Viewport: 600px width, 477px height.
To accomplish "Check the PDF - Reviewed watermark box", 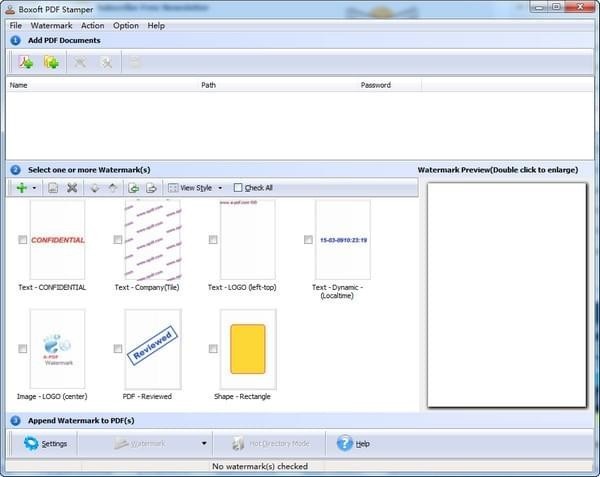I will (118, 348).
